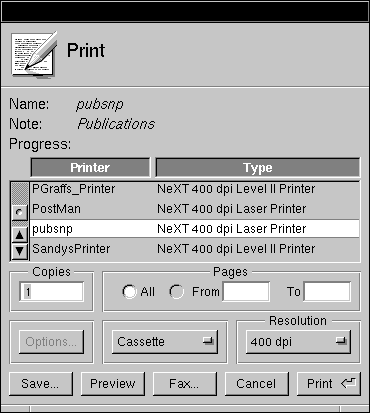The width and height of the screenshot is (370, 413).
Task: Select PostMan printer row
Action: pyautogui.click(x=195, y=209)
